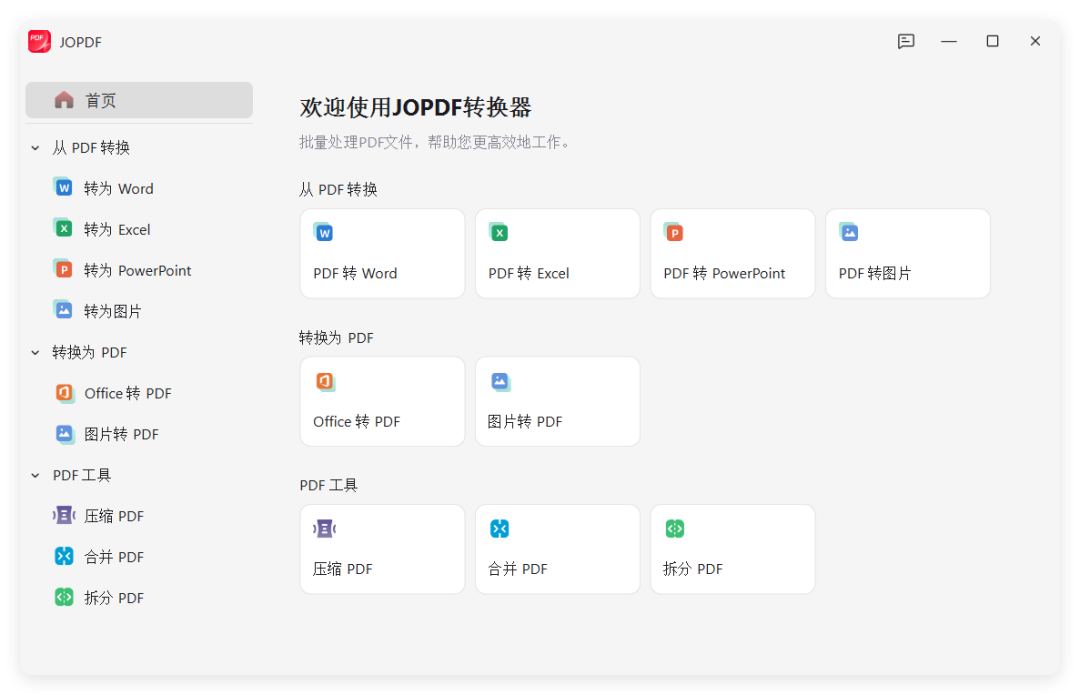Open the feedback message icon in title bar
The image size is (1080, 695).
[x=906, y=41]
